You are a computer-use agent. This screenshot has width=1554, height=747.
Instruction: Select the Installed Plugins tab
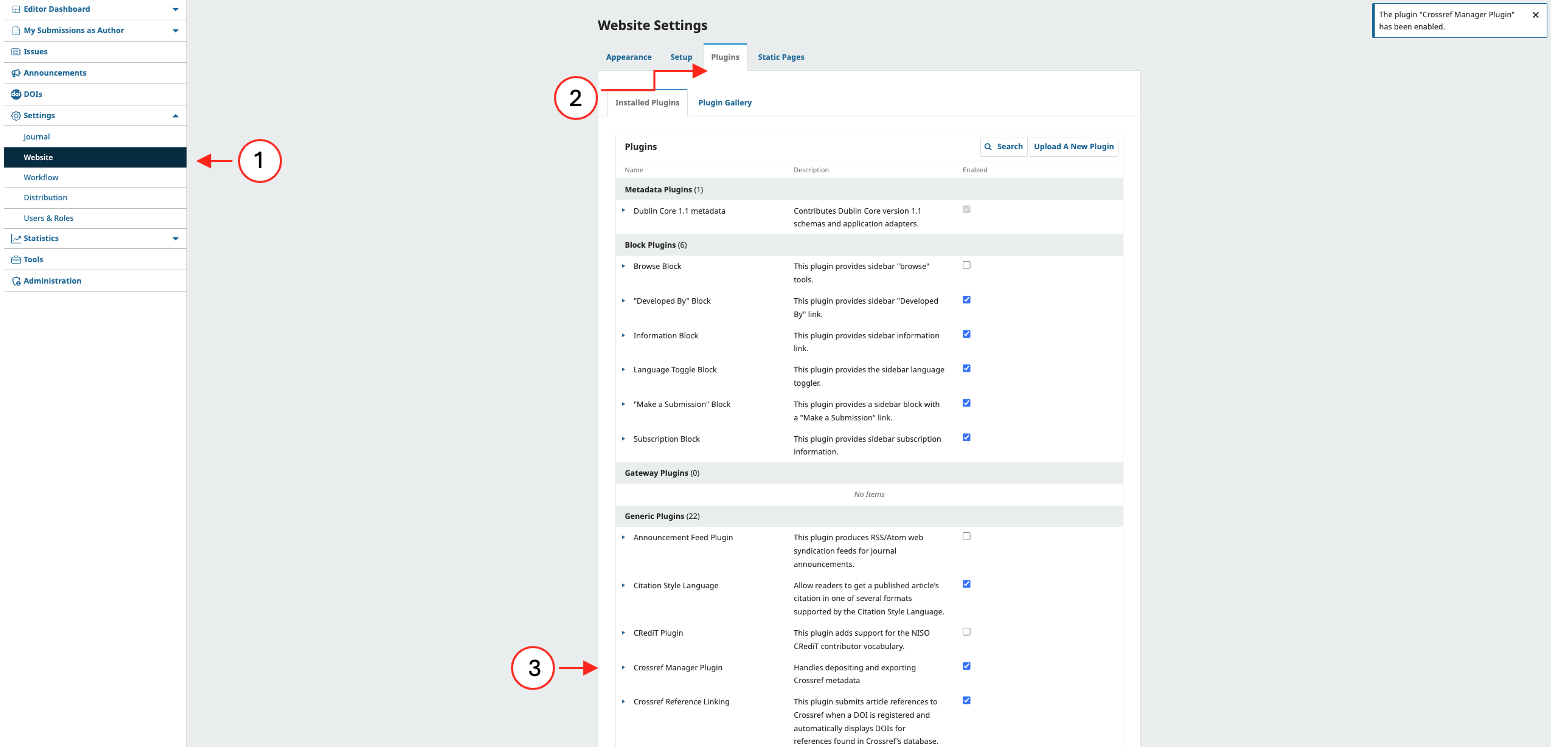[647, 103]
